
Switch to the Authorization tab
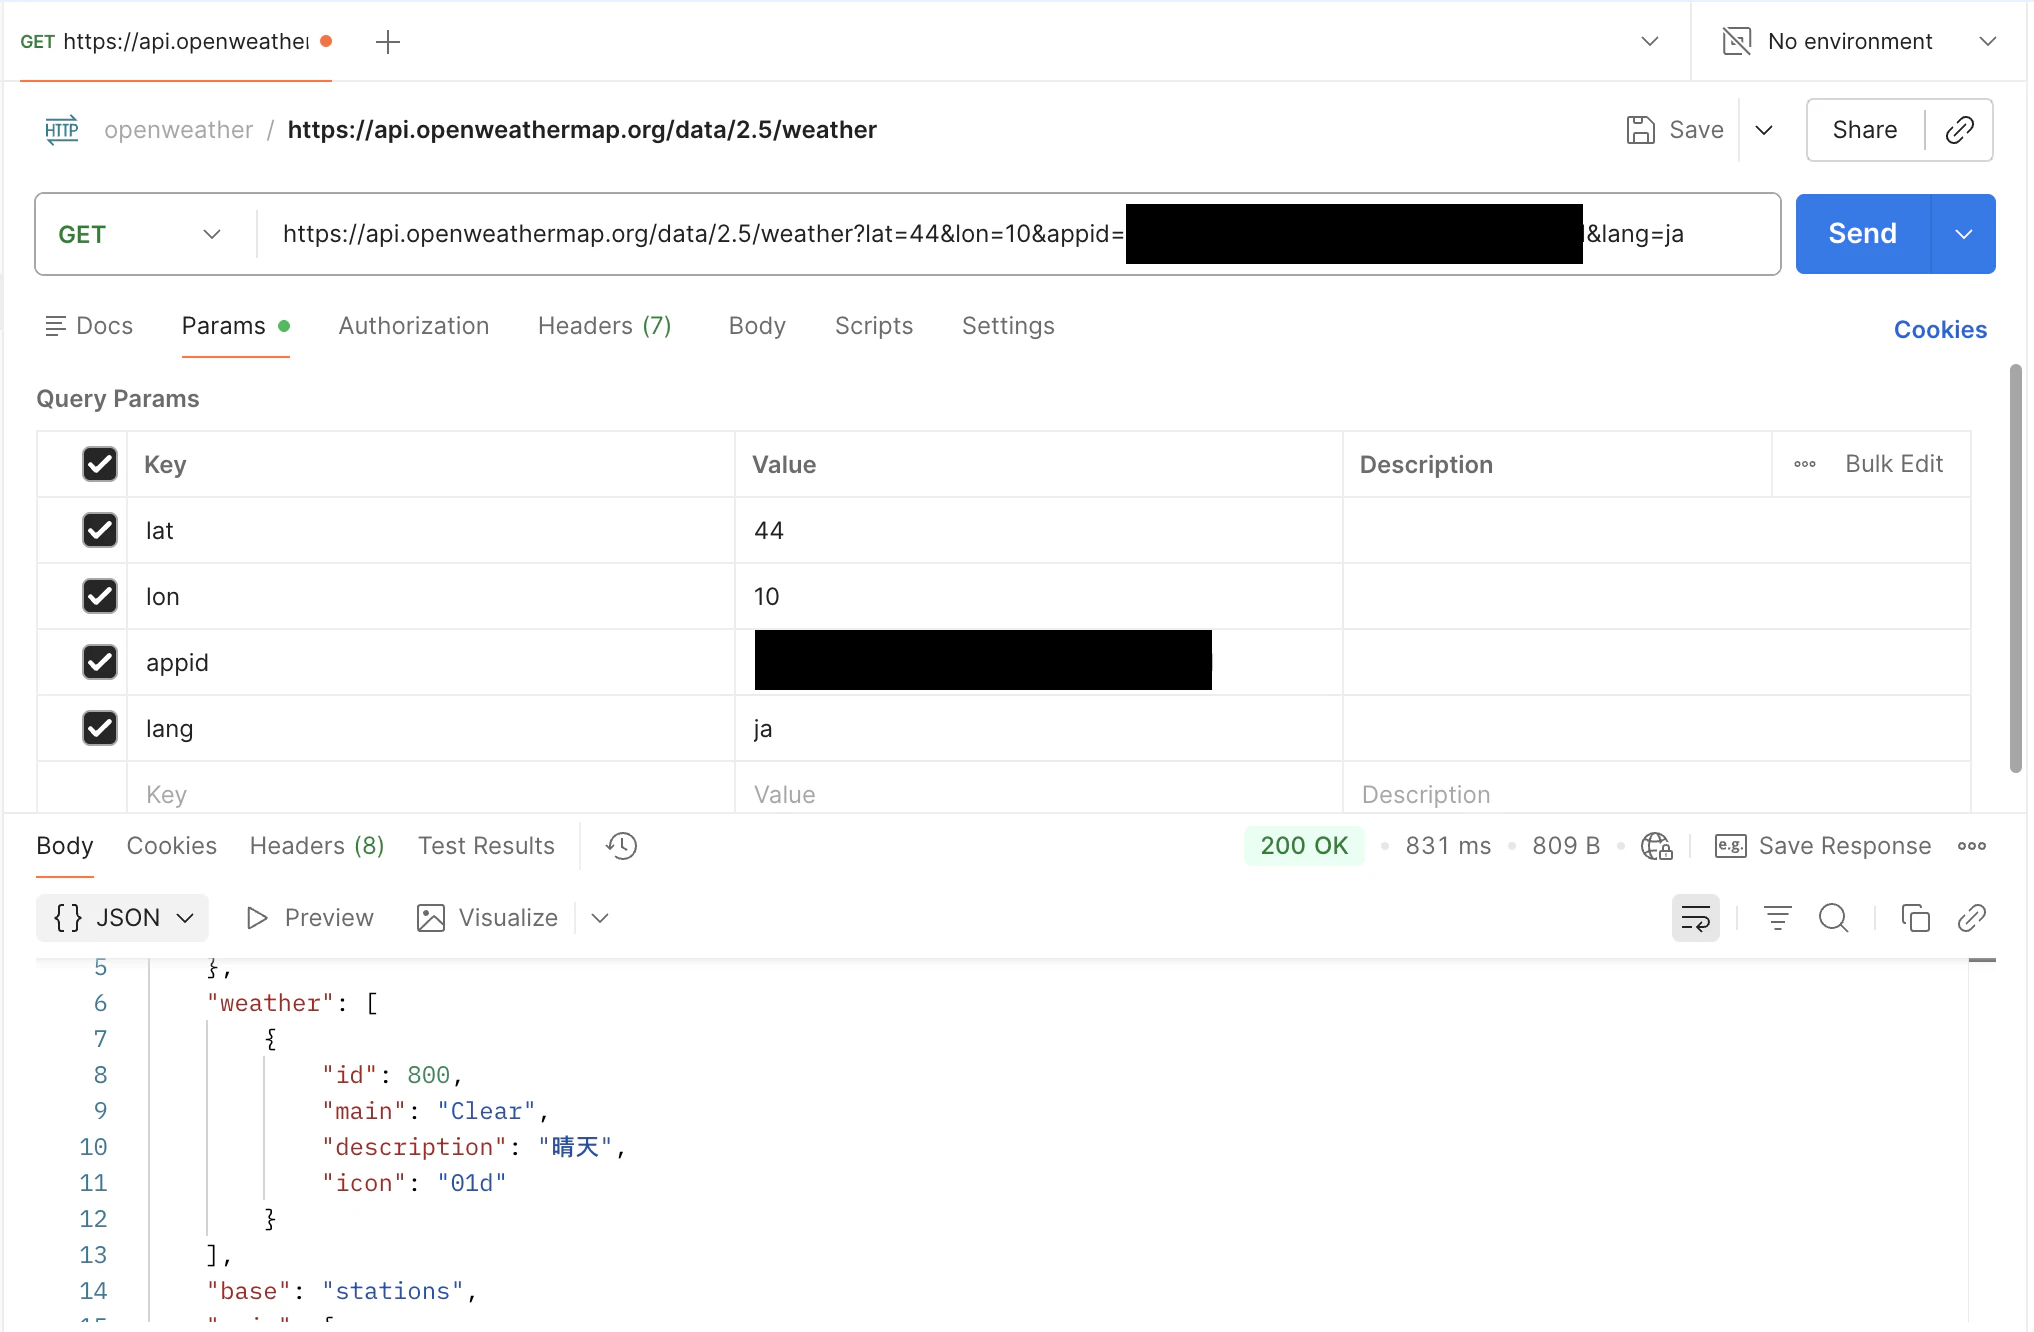[413, 326]
